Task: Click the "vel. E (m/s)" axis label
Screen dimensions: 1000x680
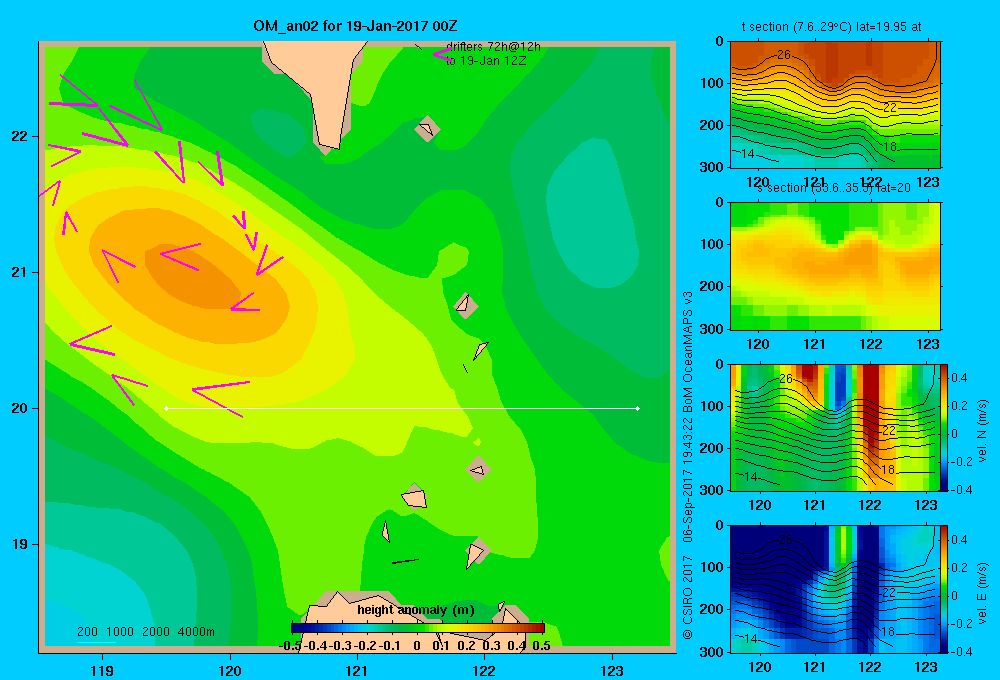Action: click(982, 592)
